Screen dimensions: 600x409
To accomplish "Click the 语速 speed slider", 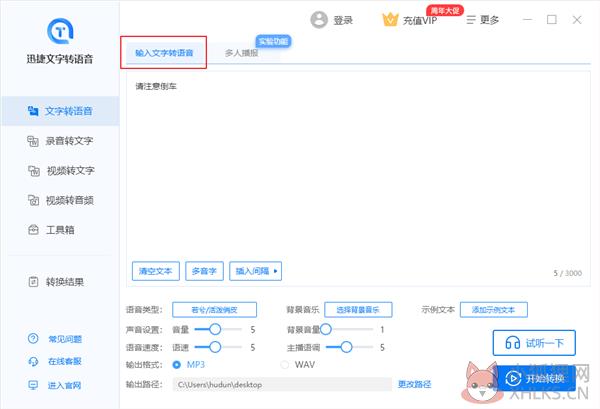I will 218,347.
